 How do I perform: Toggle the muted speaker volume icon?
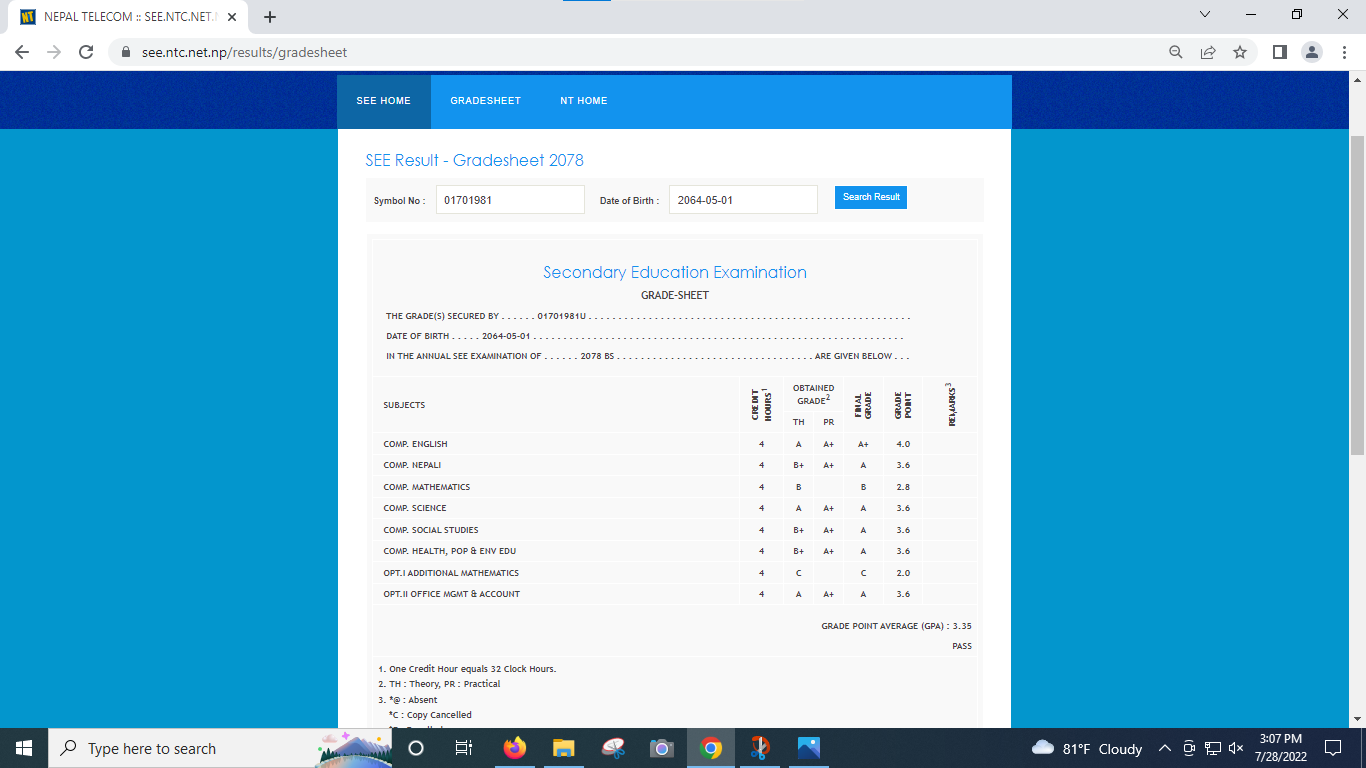(x=1236, y=748)
